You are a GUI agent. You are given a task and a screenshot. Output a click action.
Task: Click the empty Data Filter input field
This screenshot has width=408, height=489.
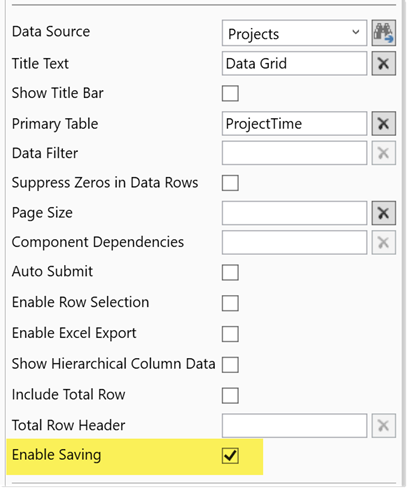pos(294,153)
